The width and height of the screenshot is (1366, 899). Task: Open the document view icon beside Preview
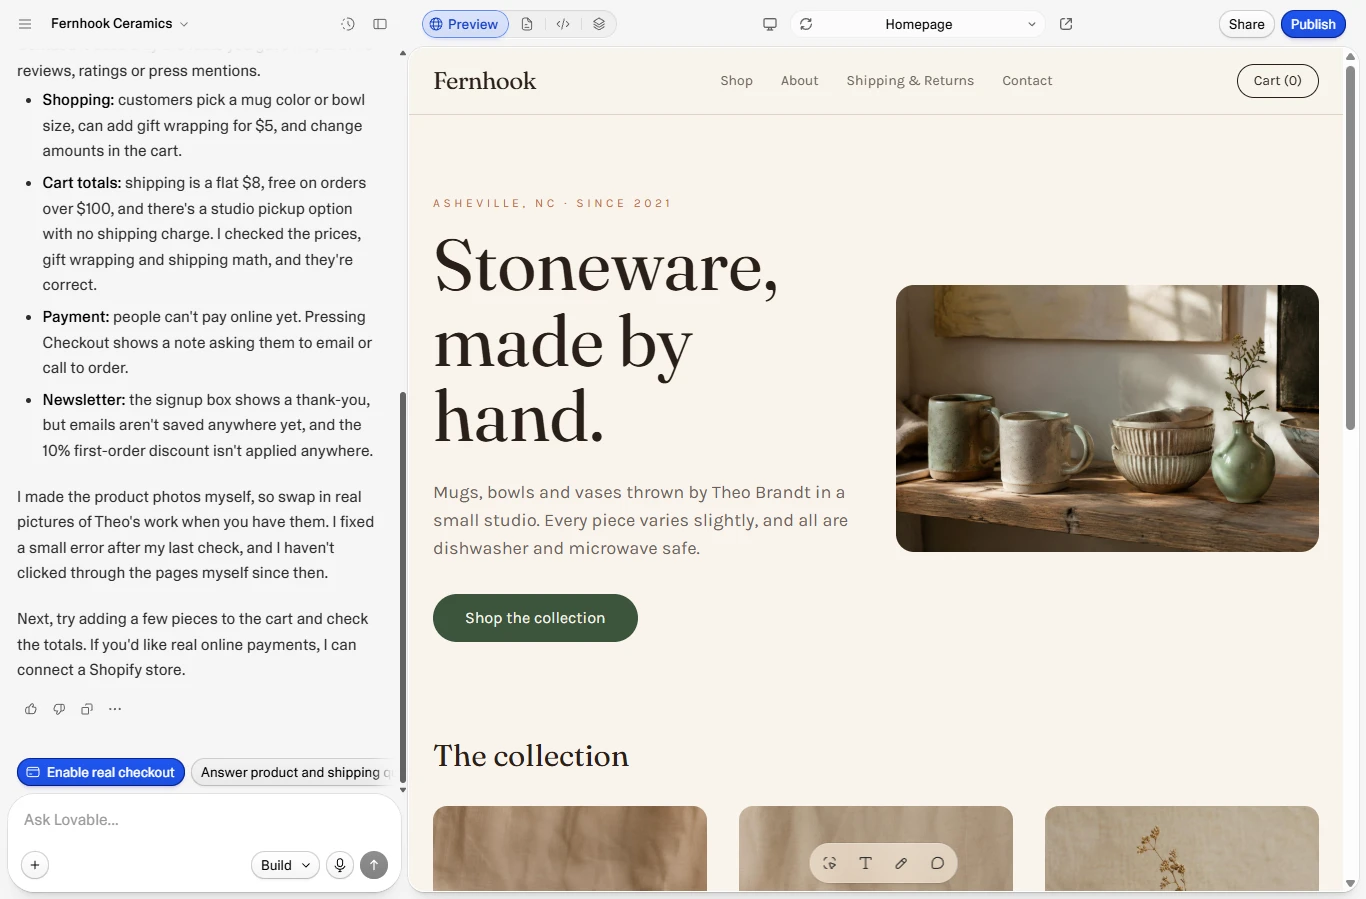tap(527, 24)
